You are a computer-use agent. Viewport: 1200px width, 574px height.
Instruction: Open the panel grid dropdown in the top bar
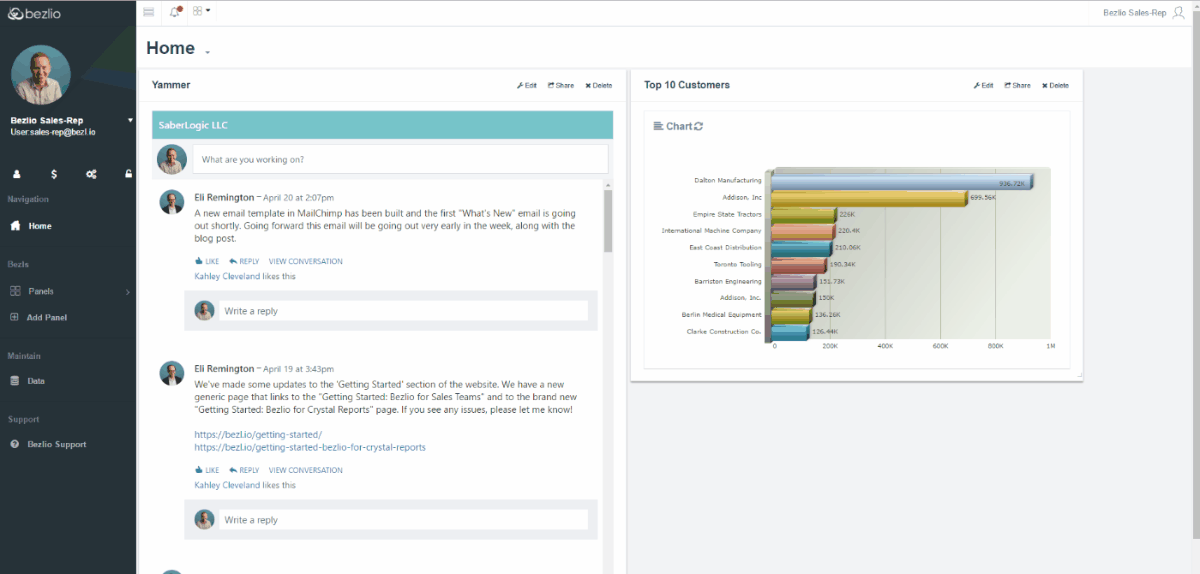[x=202, y=12]
